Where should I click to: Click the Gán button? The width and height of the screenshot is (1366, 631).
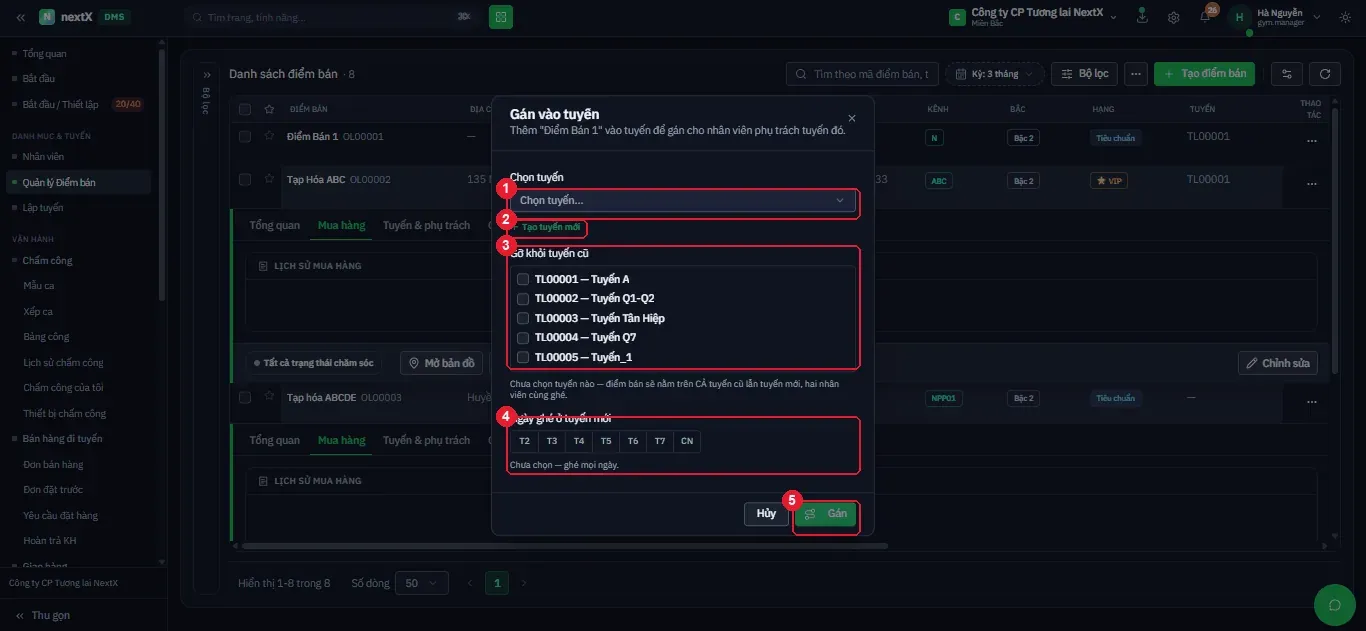coord(826,514)
